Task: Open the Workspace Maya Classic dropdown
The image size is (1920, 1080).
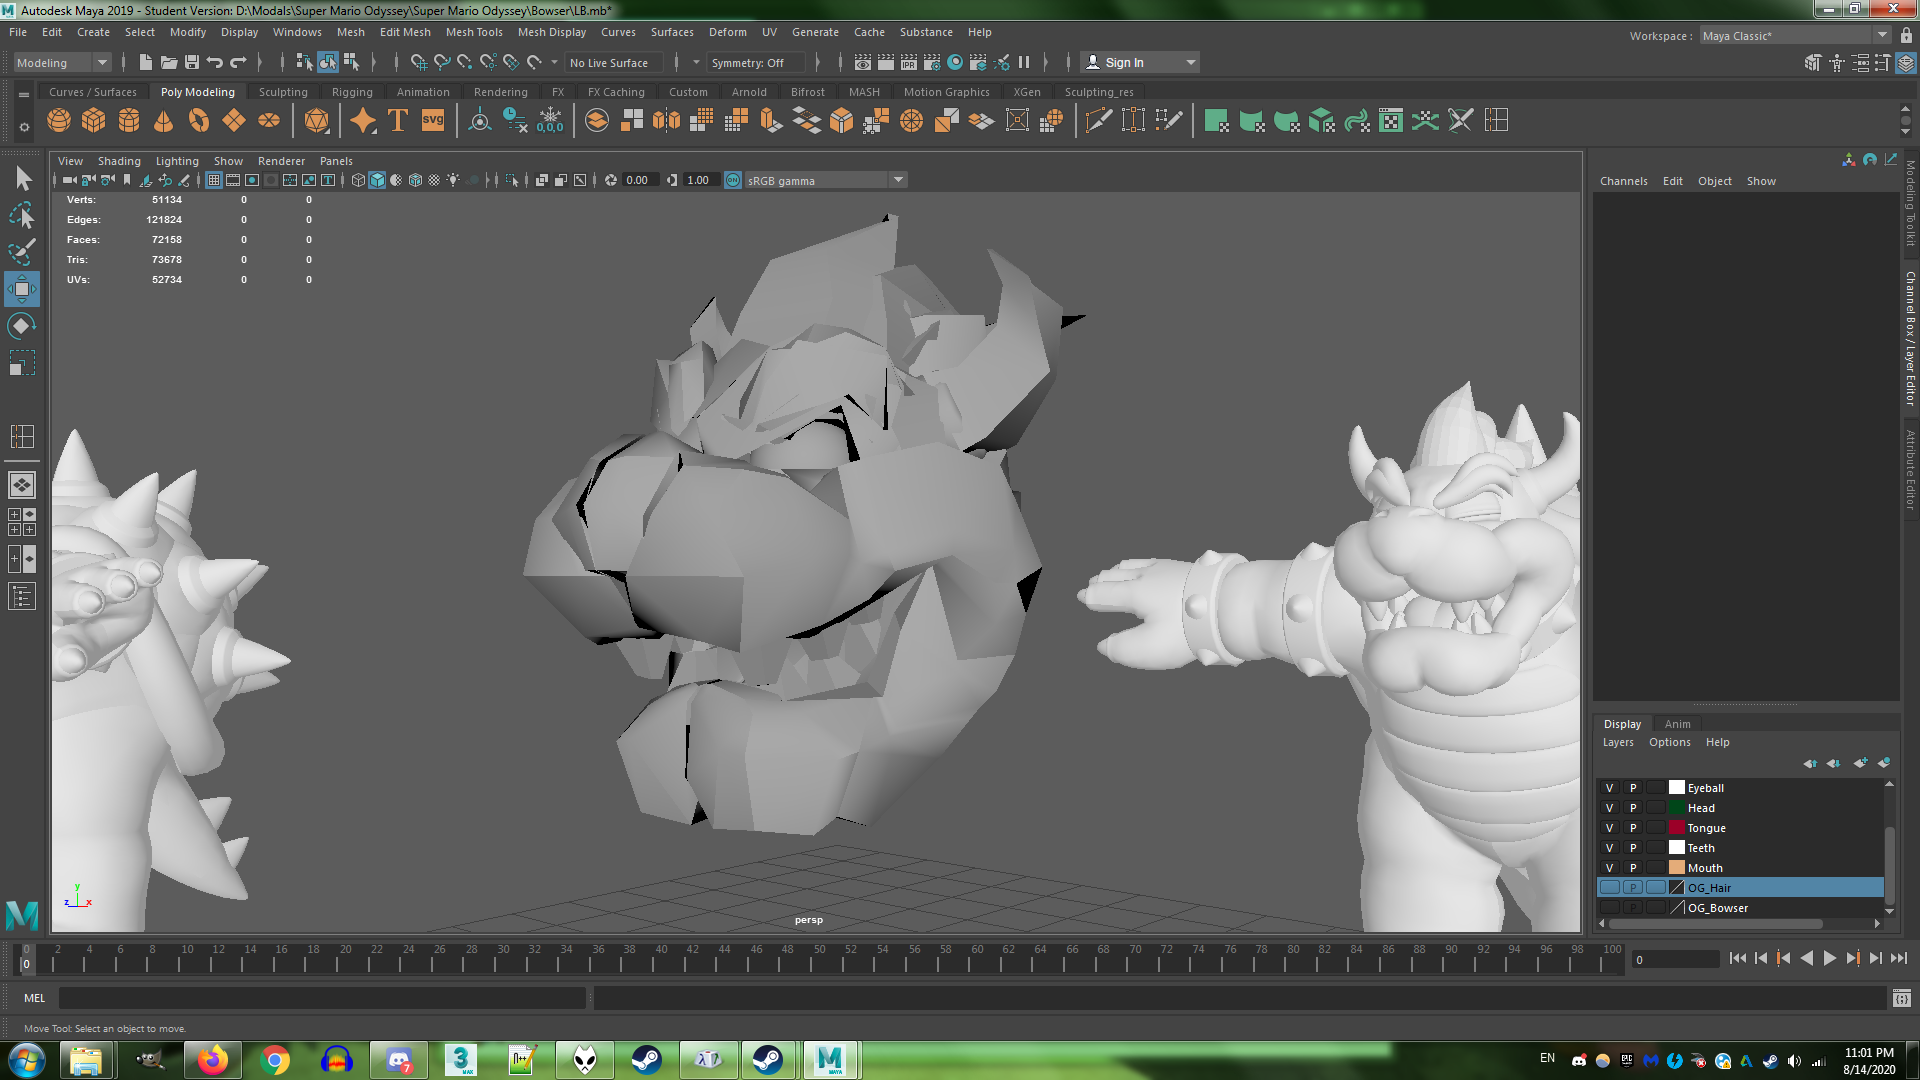Action: (x=1795, y=36)
